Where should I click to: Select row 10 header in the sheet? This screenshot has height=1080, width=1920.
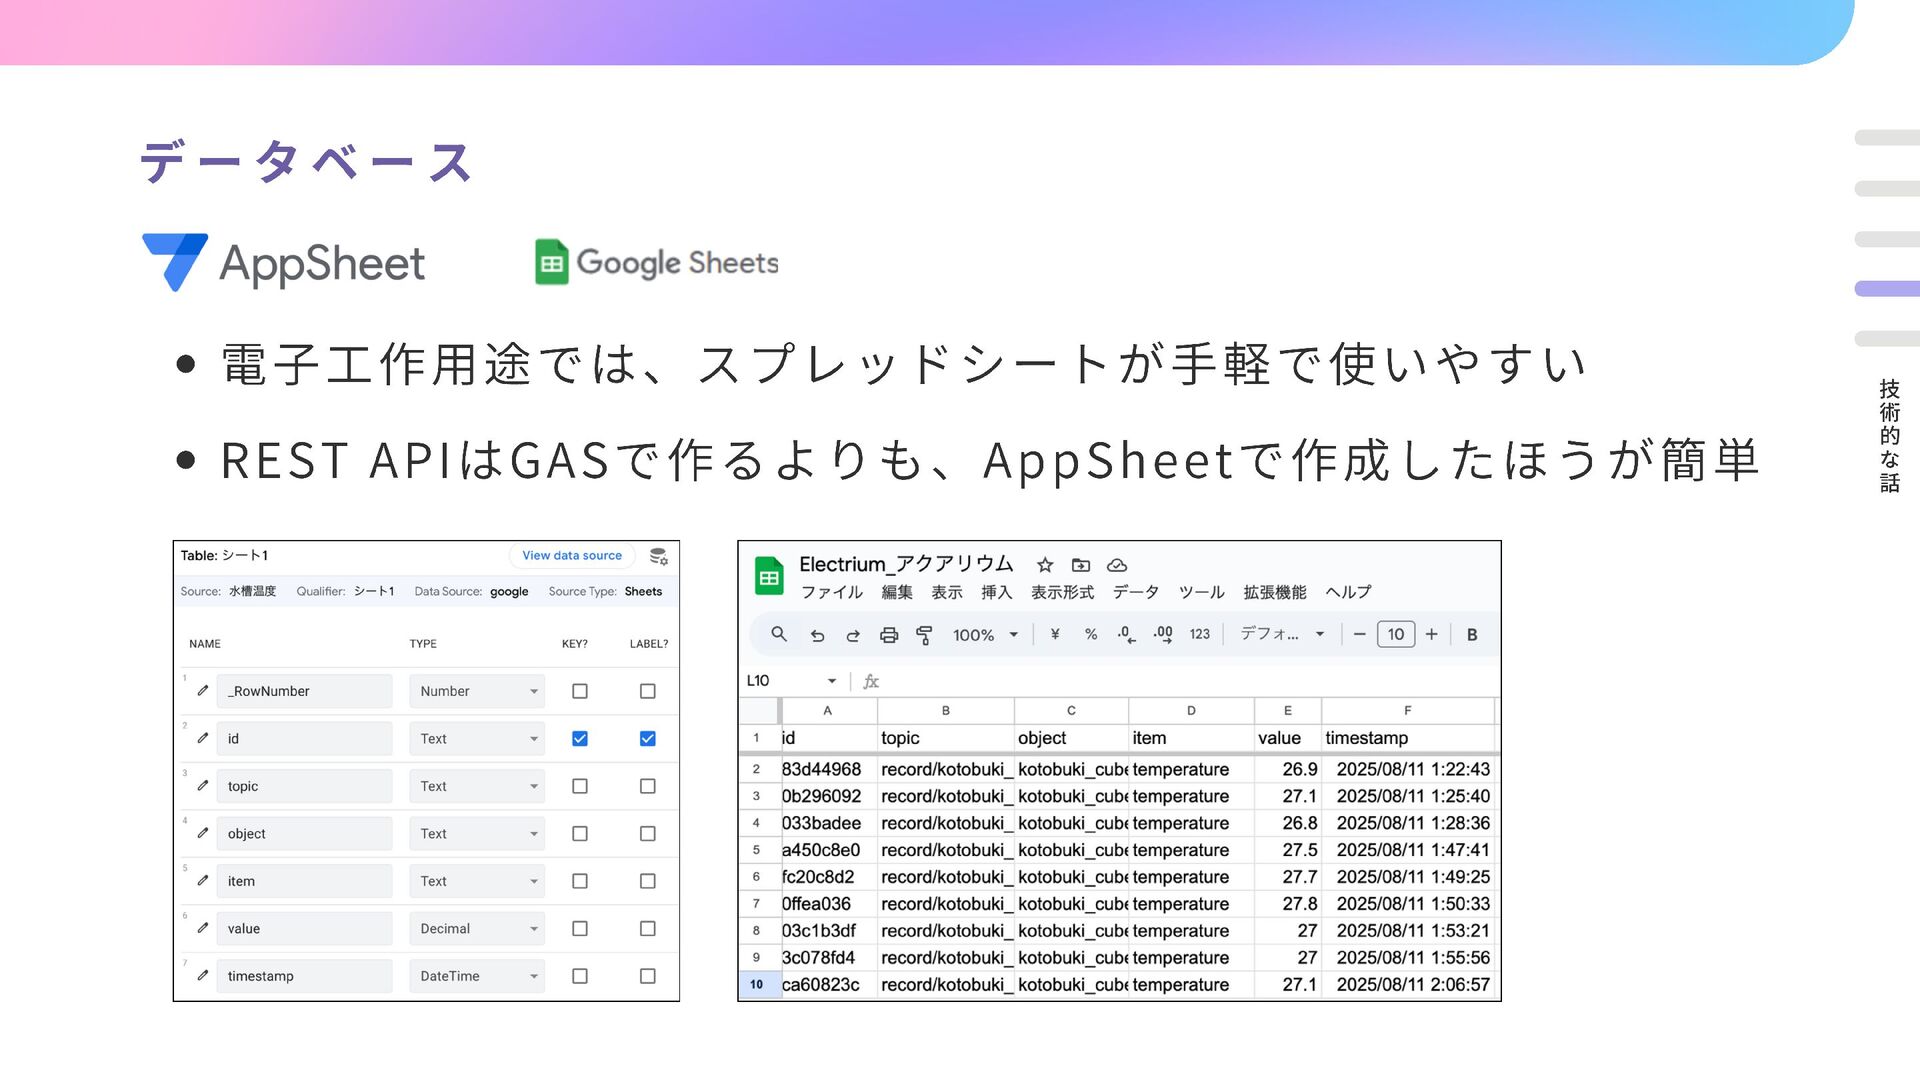tap(757, 984)
